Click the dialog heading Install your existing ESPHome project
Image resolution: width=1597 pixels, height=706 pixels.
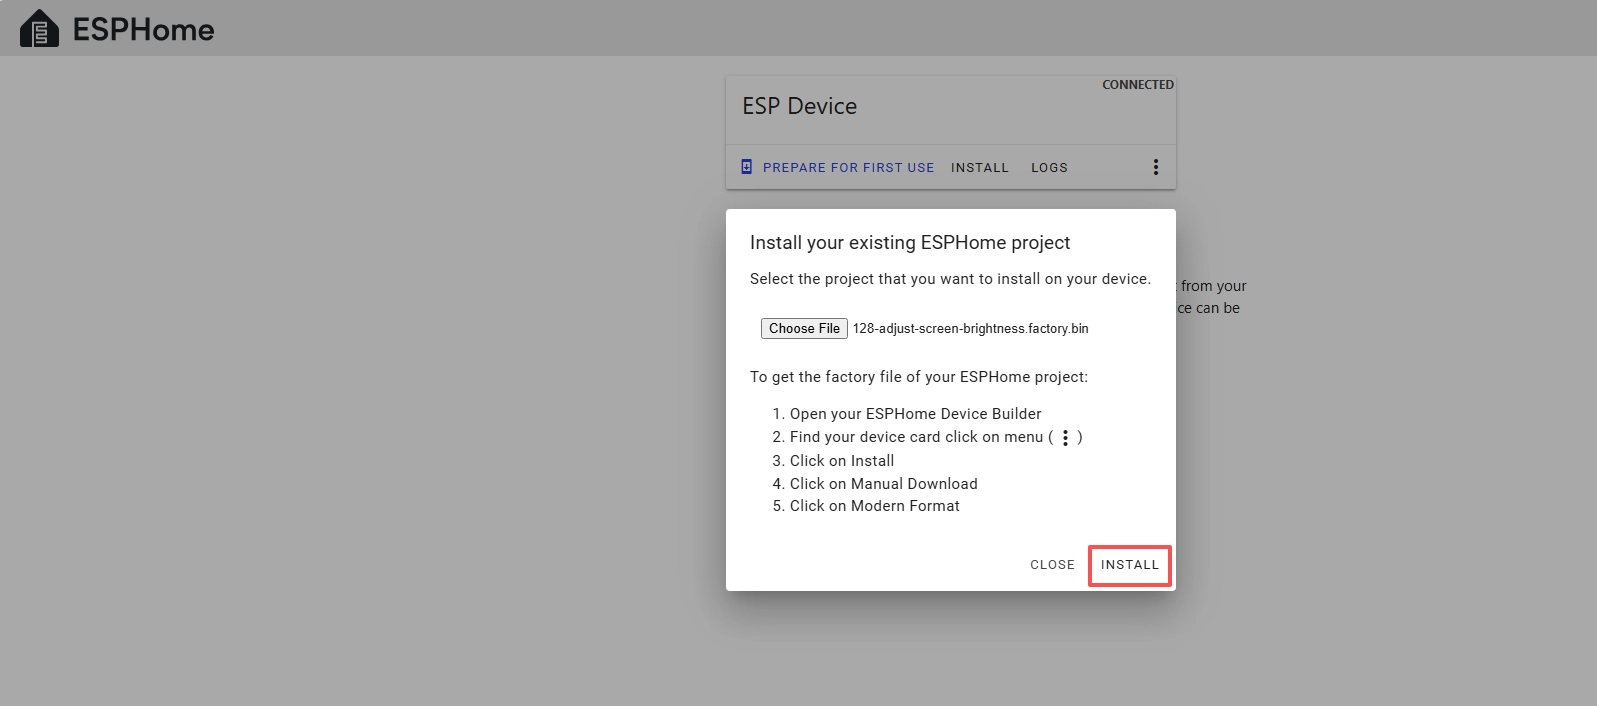[x=909, y=243]
